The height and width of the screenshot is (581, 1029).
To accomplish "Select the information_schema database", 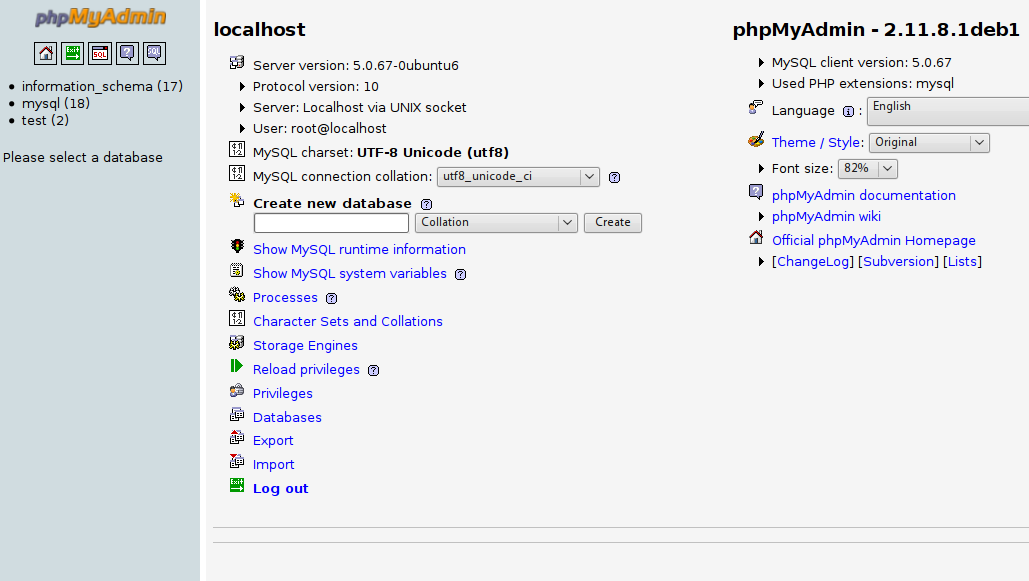I will [x=87, y=86].
